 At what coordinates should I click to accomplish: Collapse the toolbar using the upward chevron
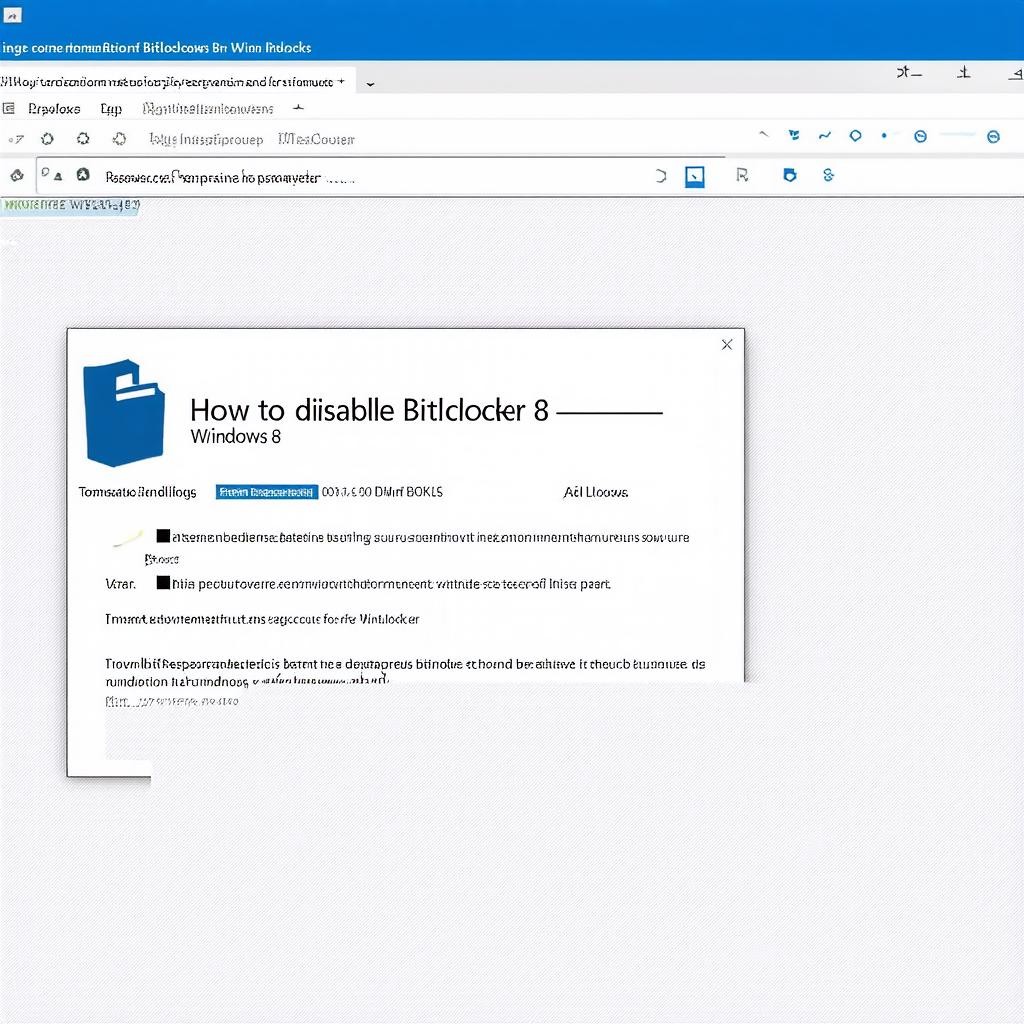point(764,134)
